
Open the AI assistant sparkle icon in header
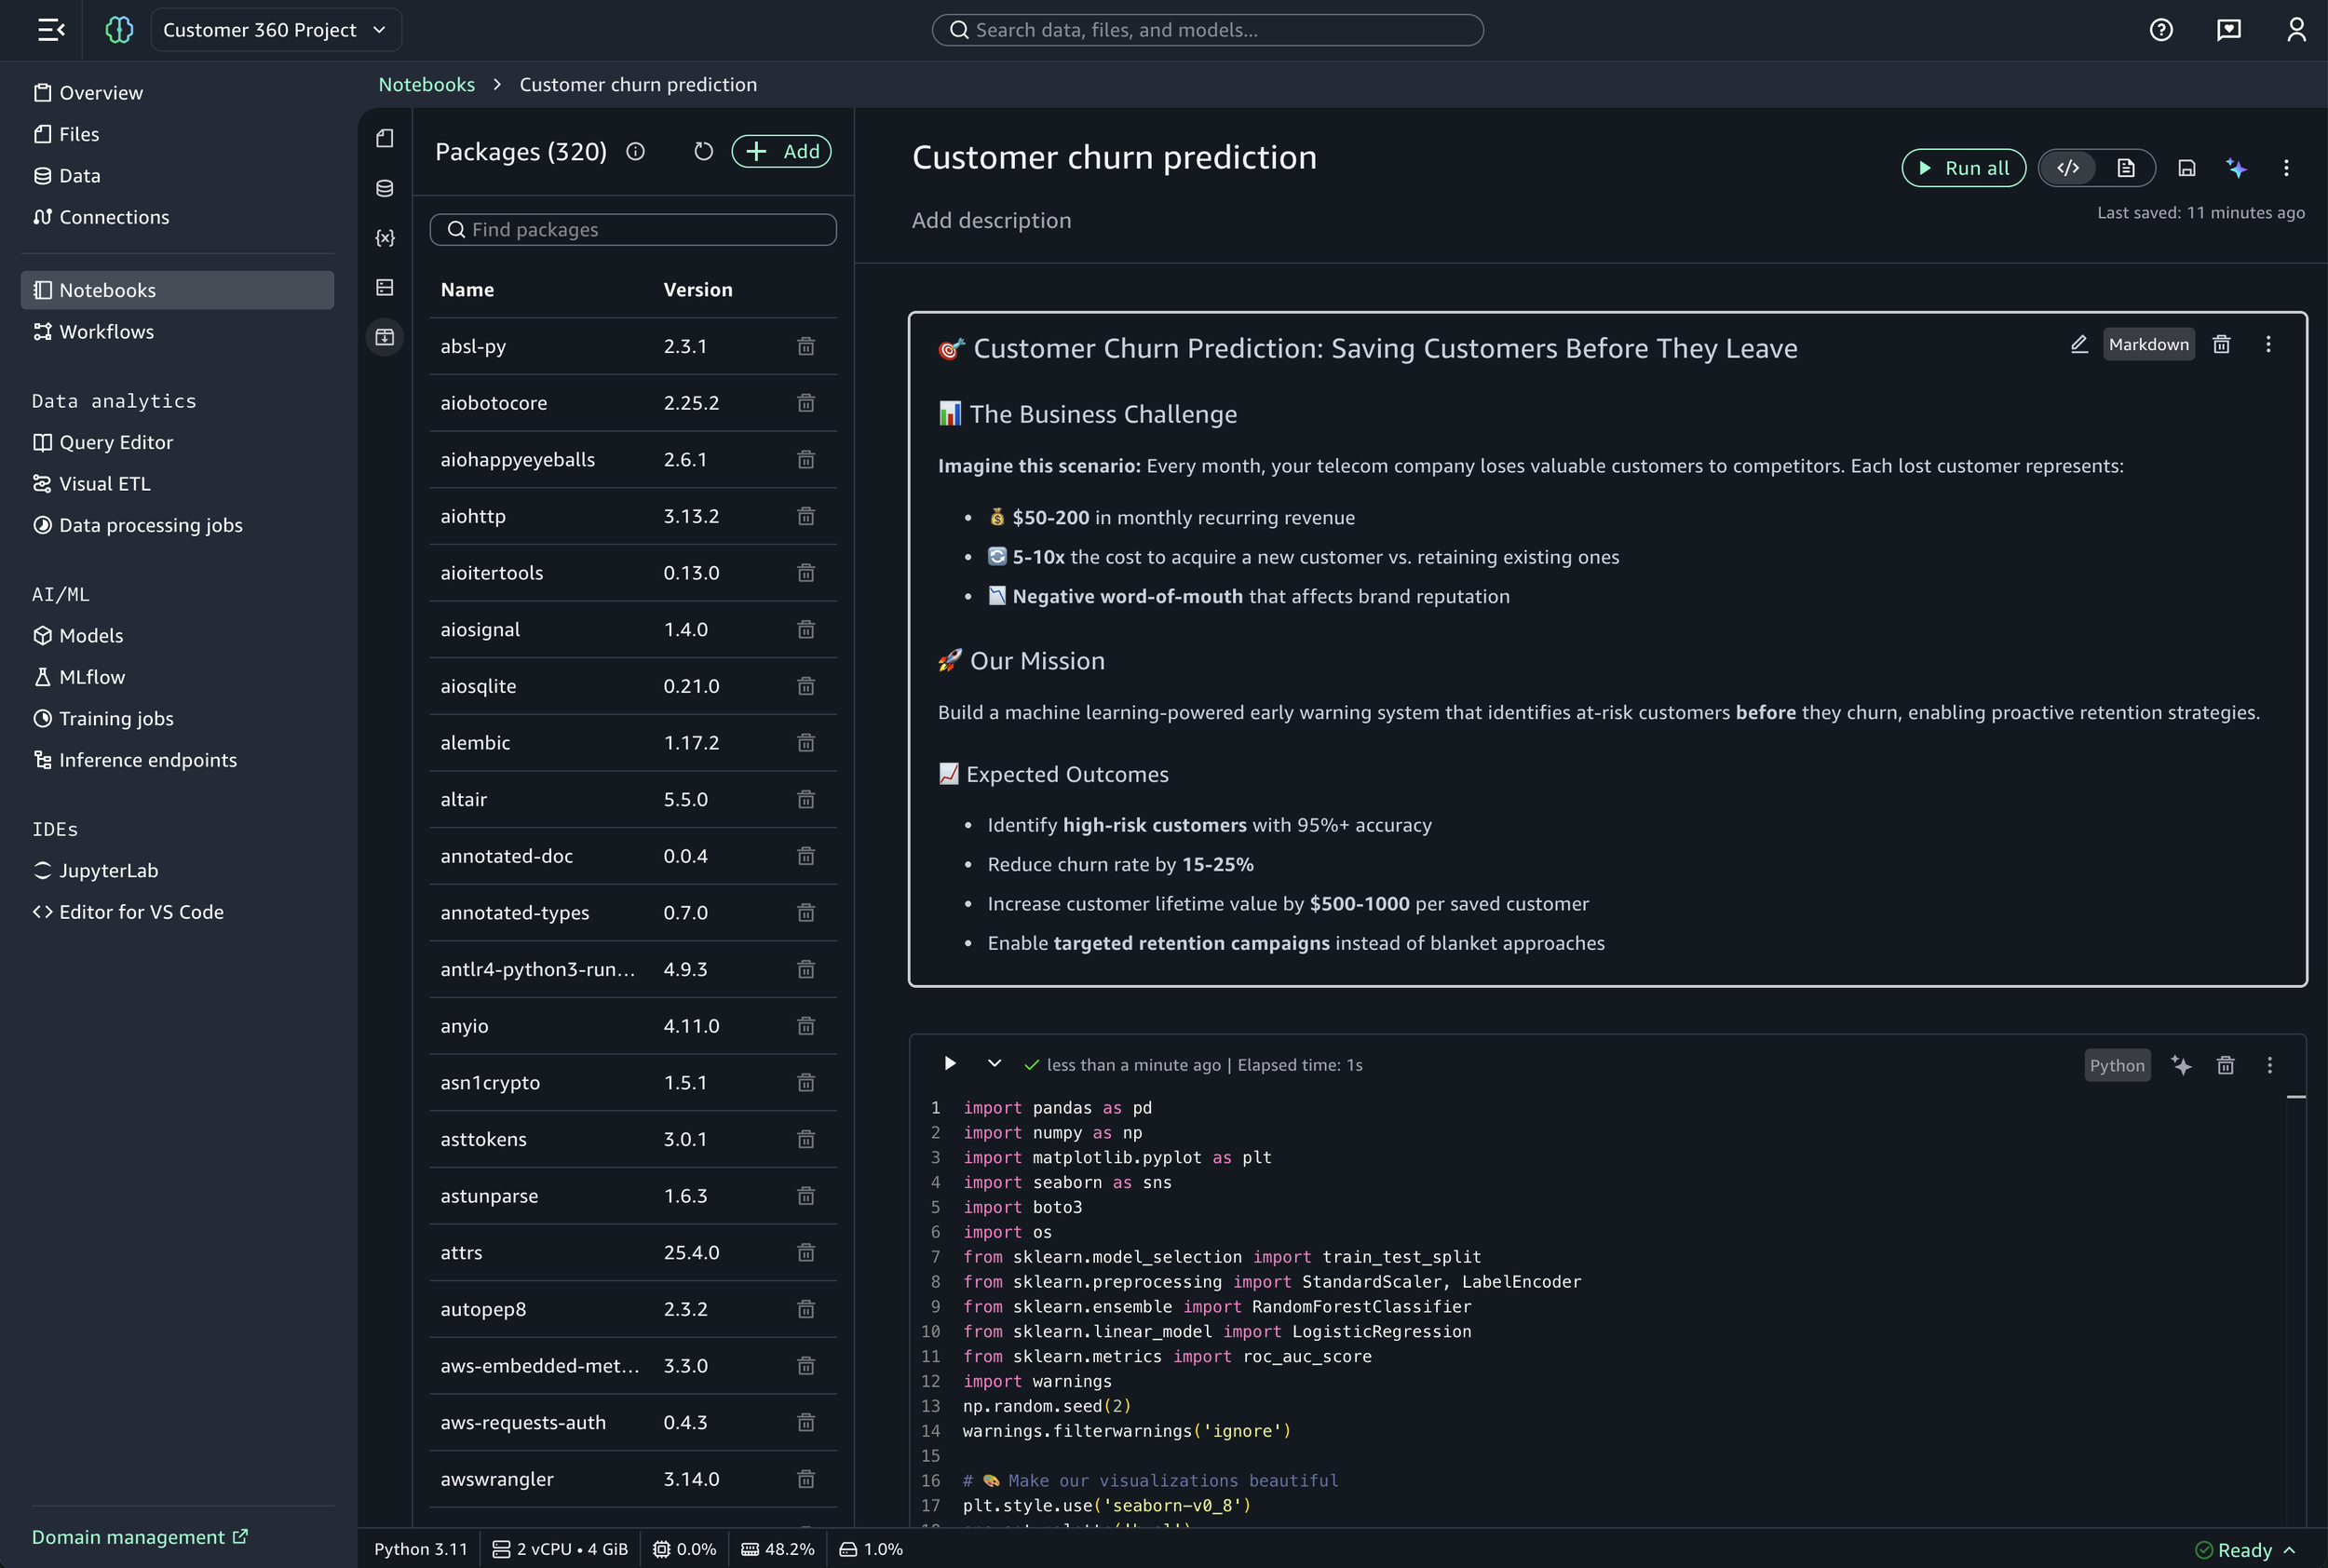2236,168
